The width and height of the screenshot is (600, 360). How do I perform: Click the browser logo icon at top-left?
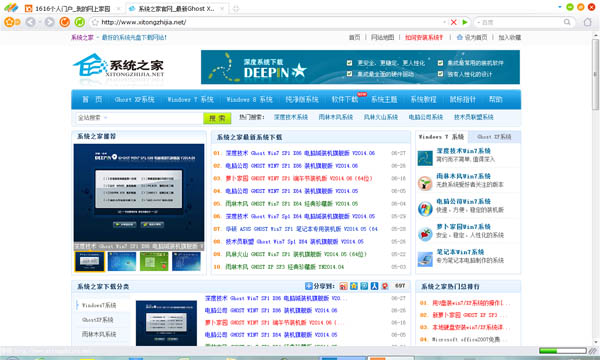11,7
